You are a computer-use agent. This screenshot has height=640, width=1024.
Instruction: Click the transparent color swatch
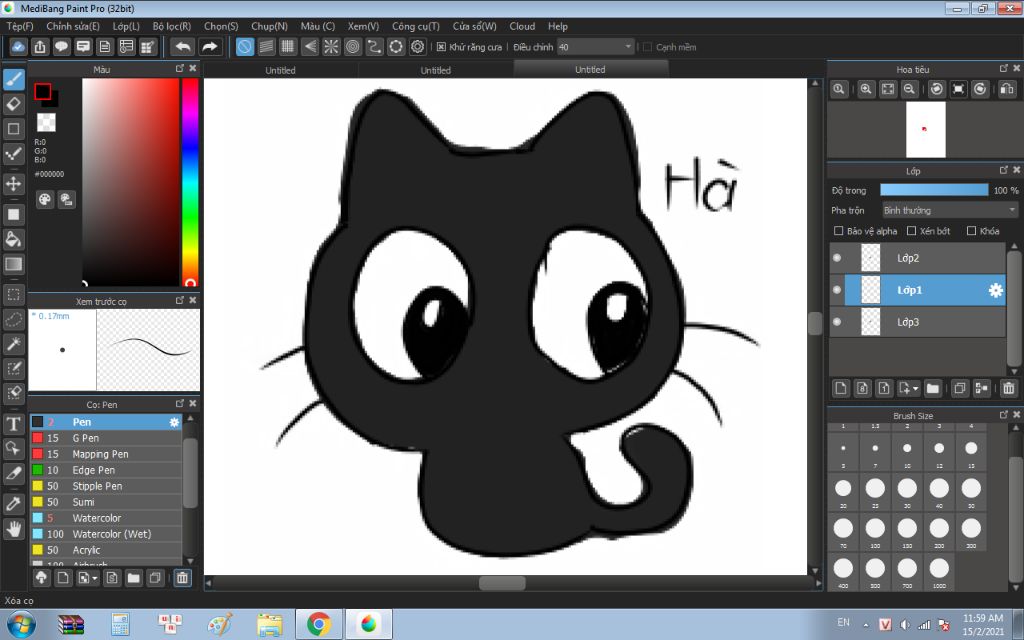[x=46, y=122]
